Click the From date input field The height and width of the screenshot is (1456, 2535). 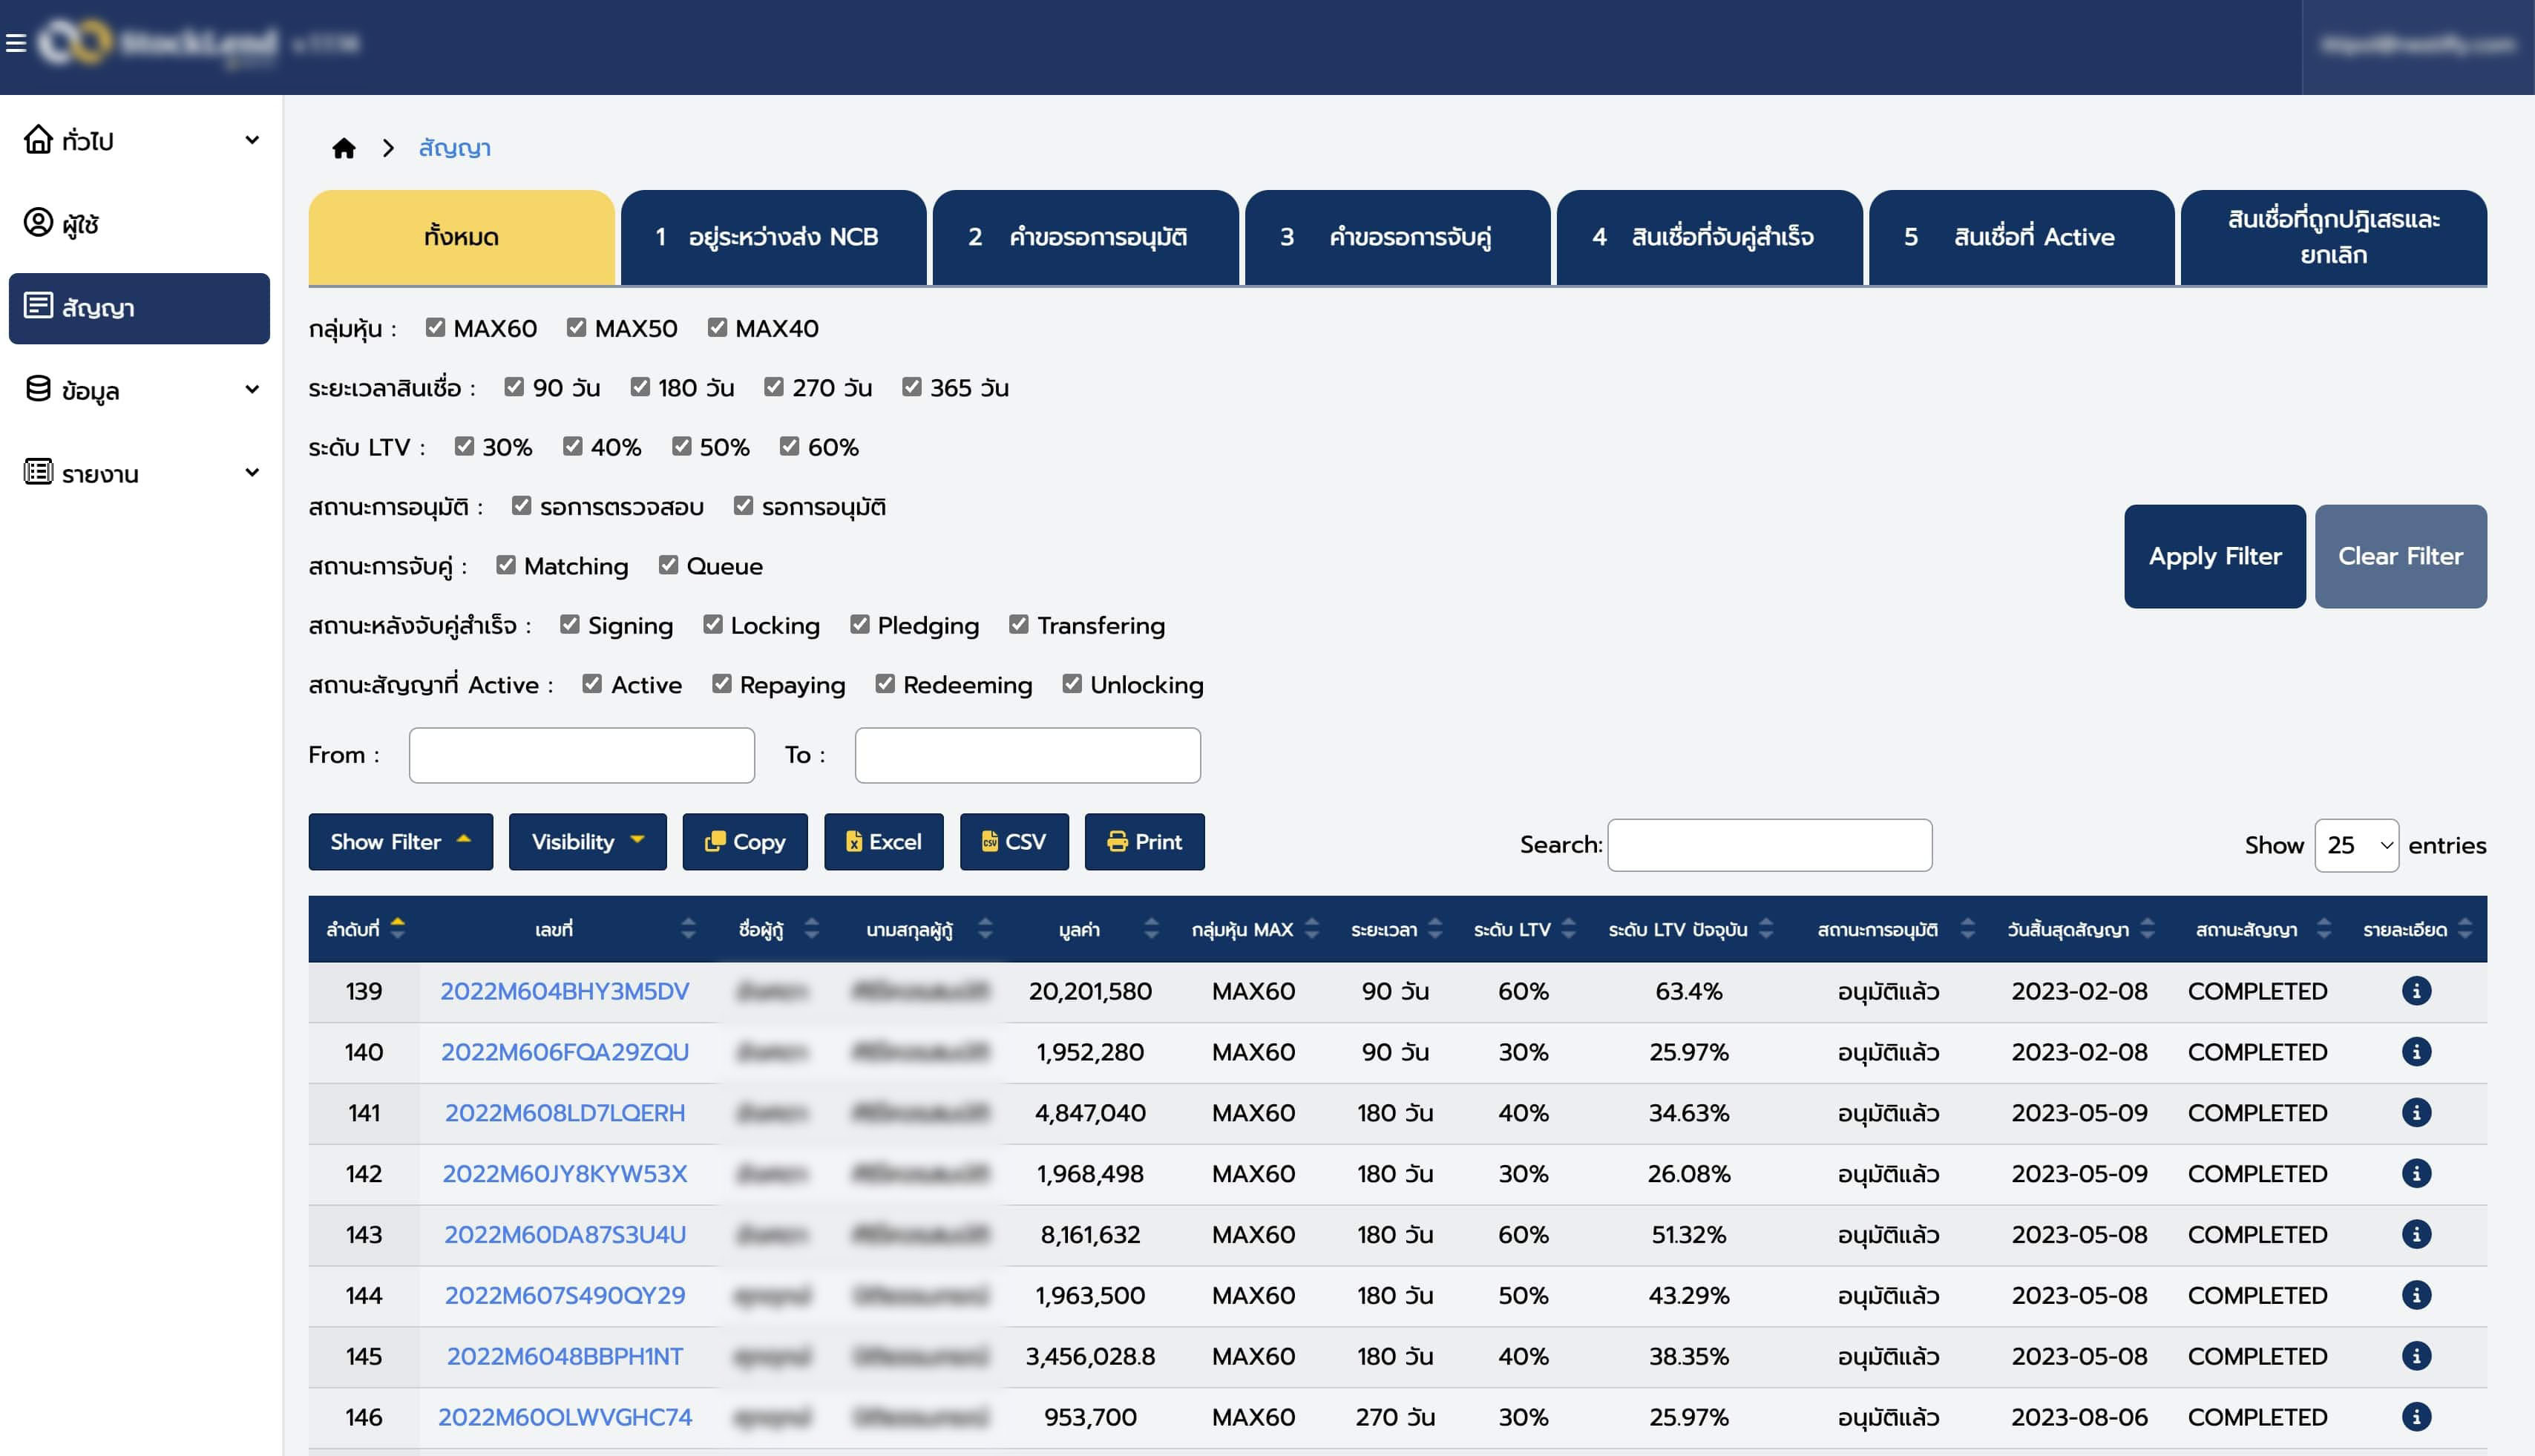pyautogui.click(x=582, y=755)
